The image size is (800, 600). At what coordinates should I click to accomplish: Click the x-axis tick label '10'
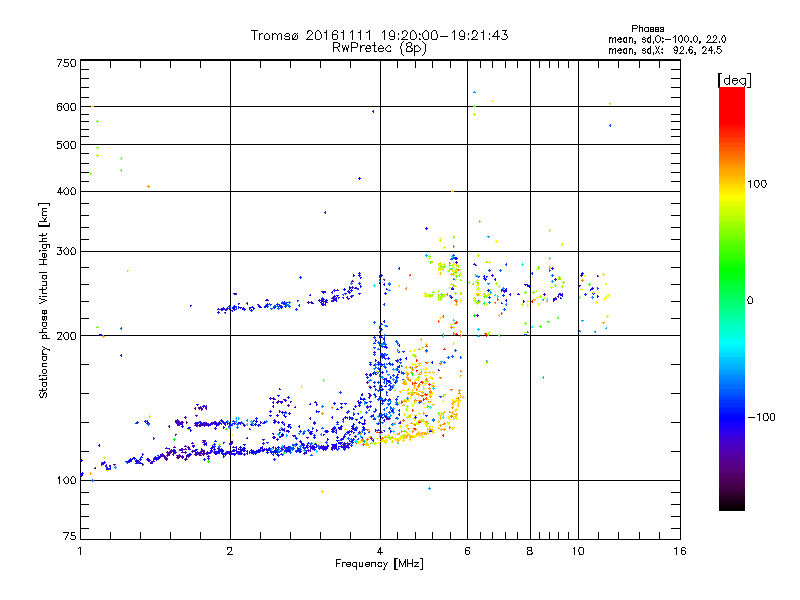[x=578, y=551]
